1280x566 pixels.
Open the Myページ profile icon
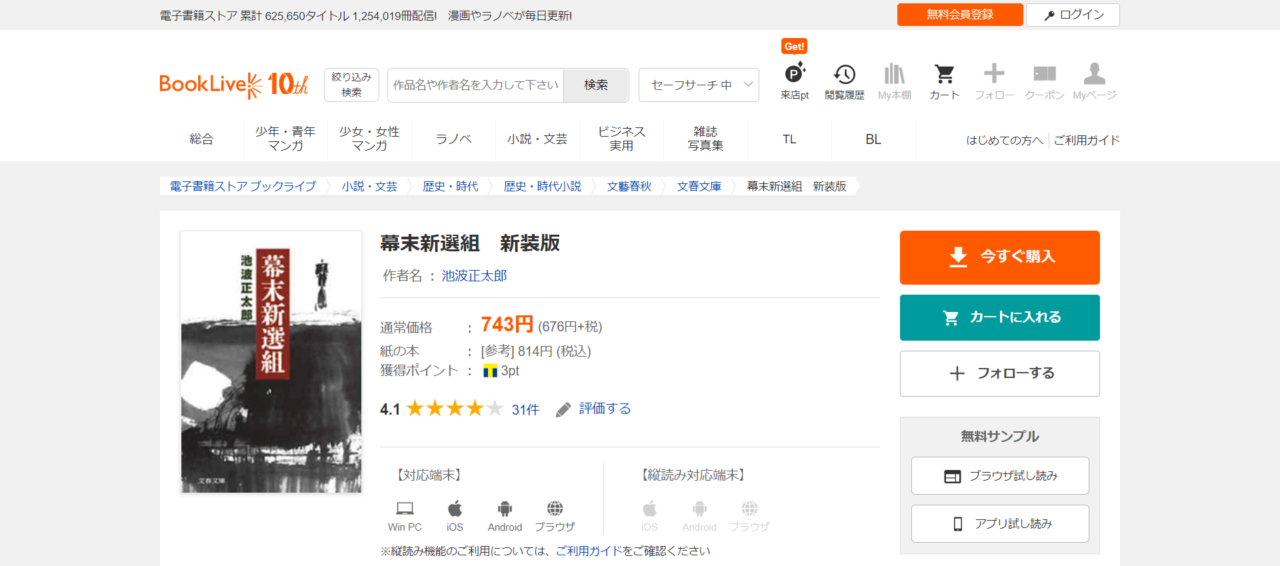pos(1094,75)
